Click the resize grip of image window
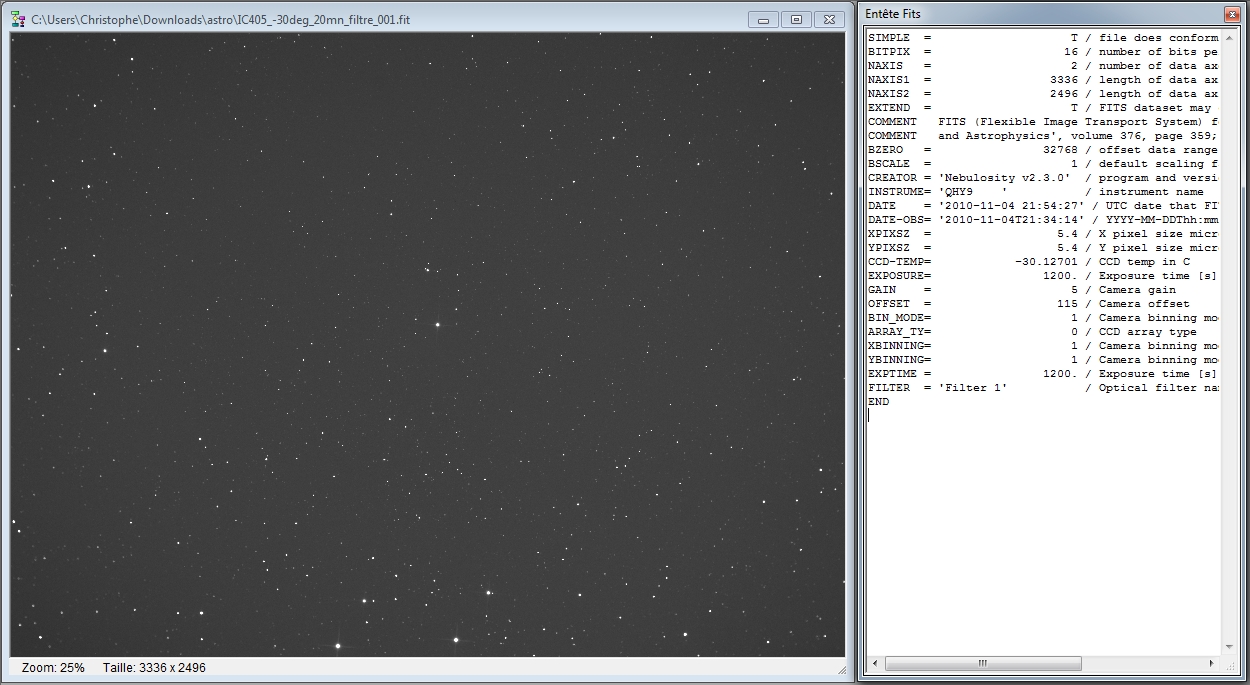This screenshot has width=1250, height=685. pos(840,669)
